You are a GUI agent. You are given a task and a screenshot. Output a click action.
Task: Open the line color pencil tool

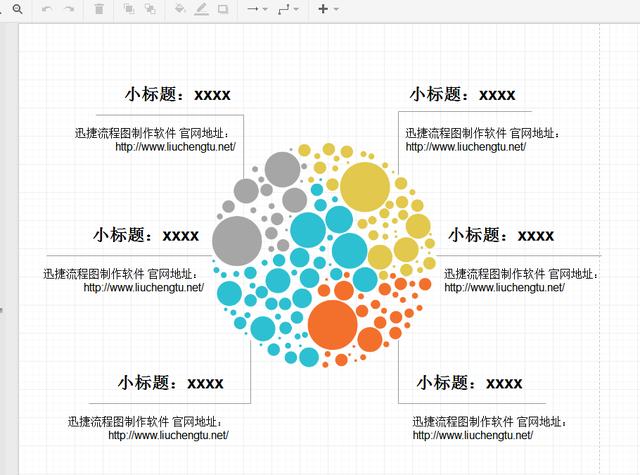point(201,9)
